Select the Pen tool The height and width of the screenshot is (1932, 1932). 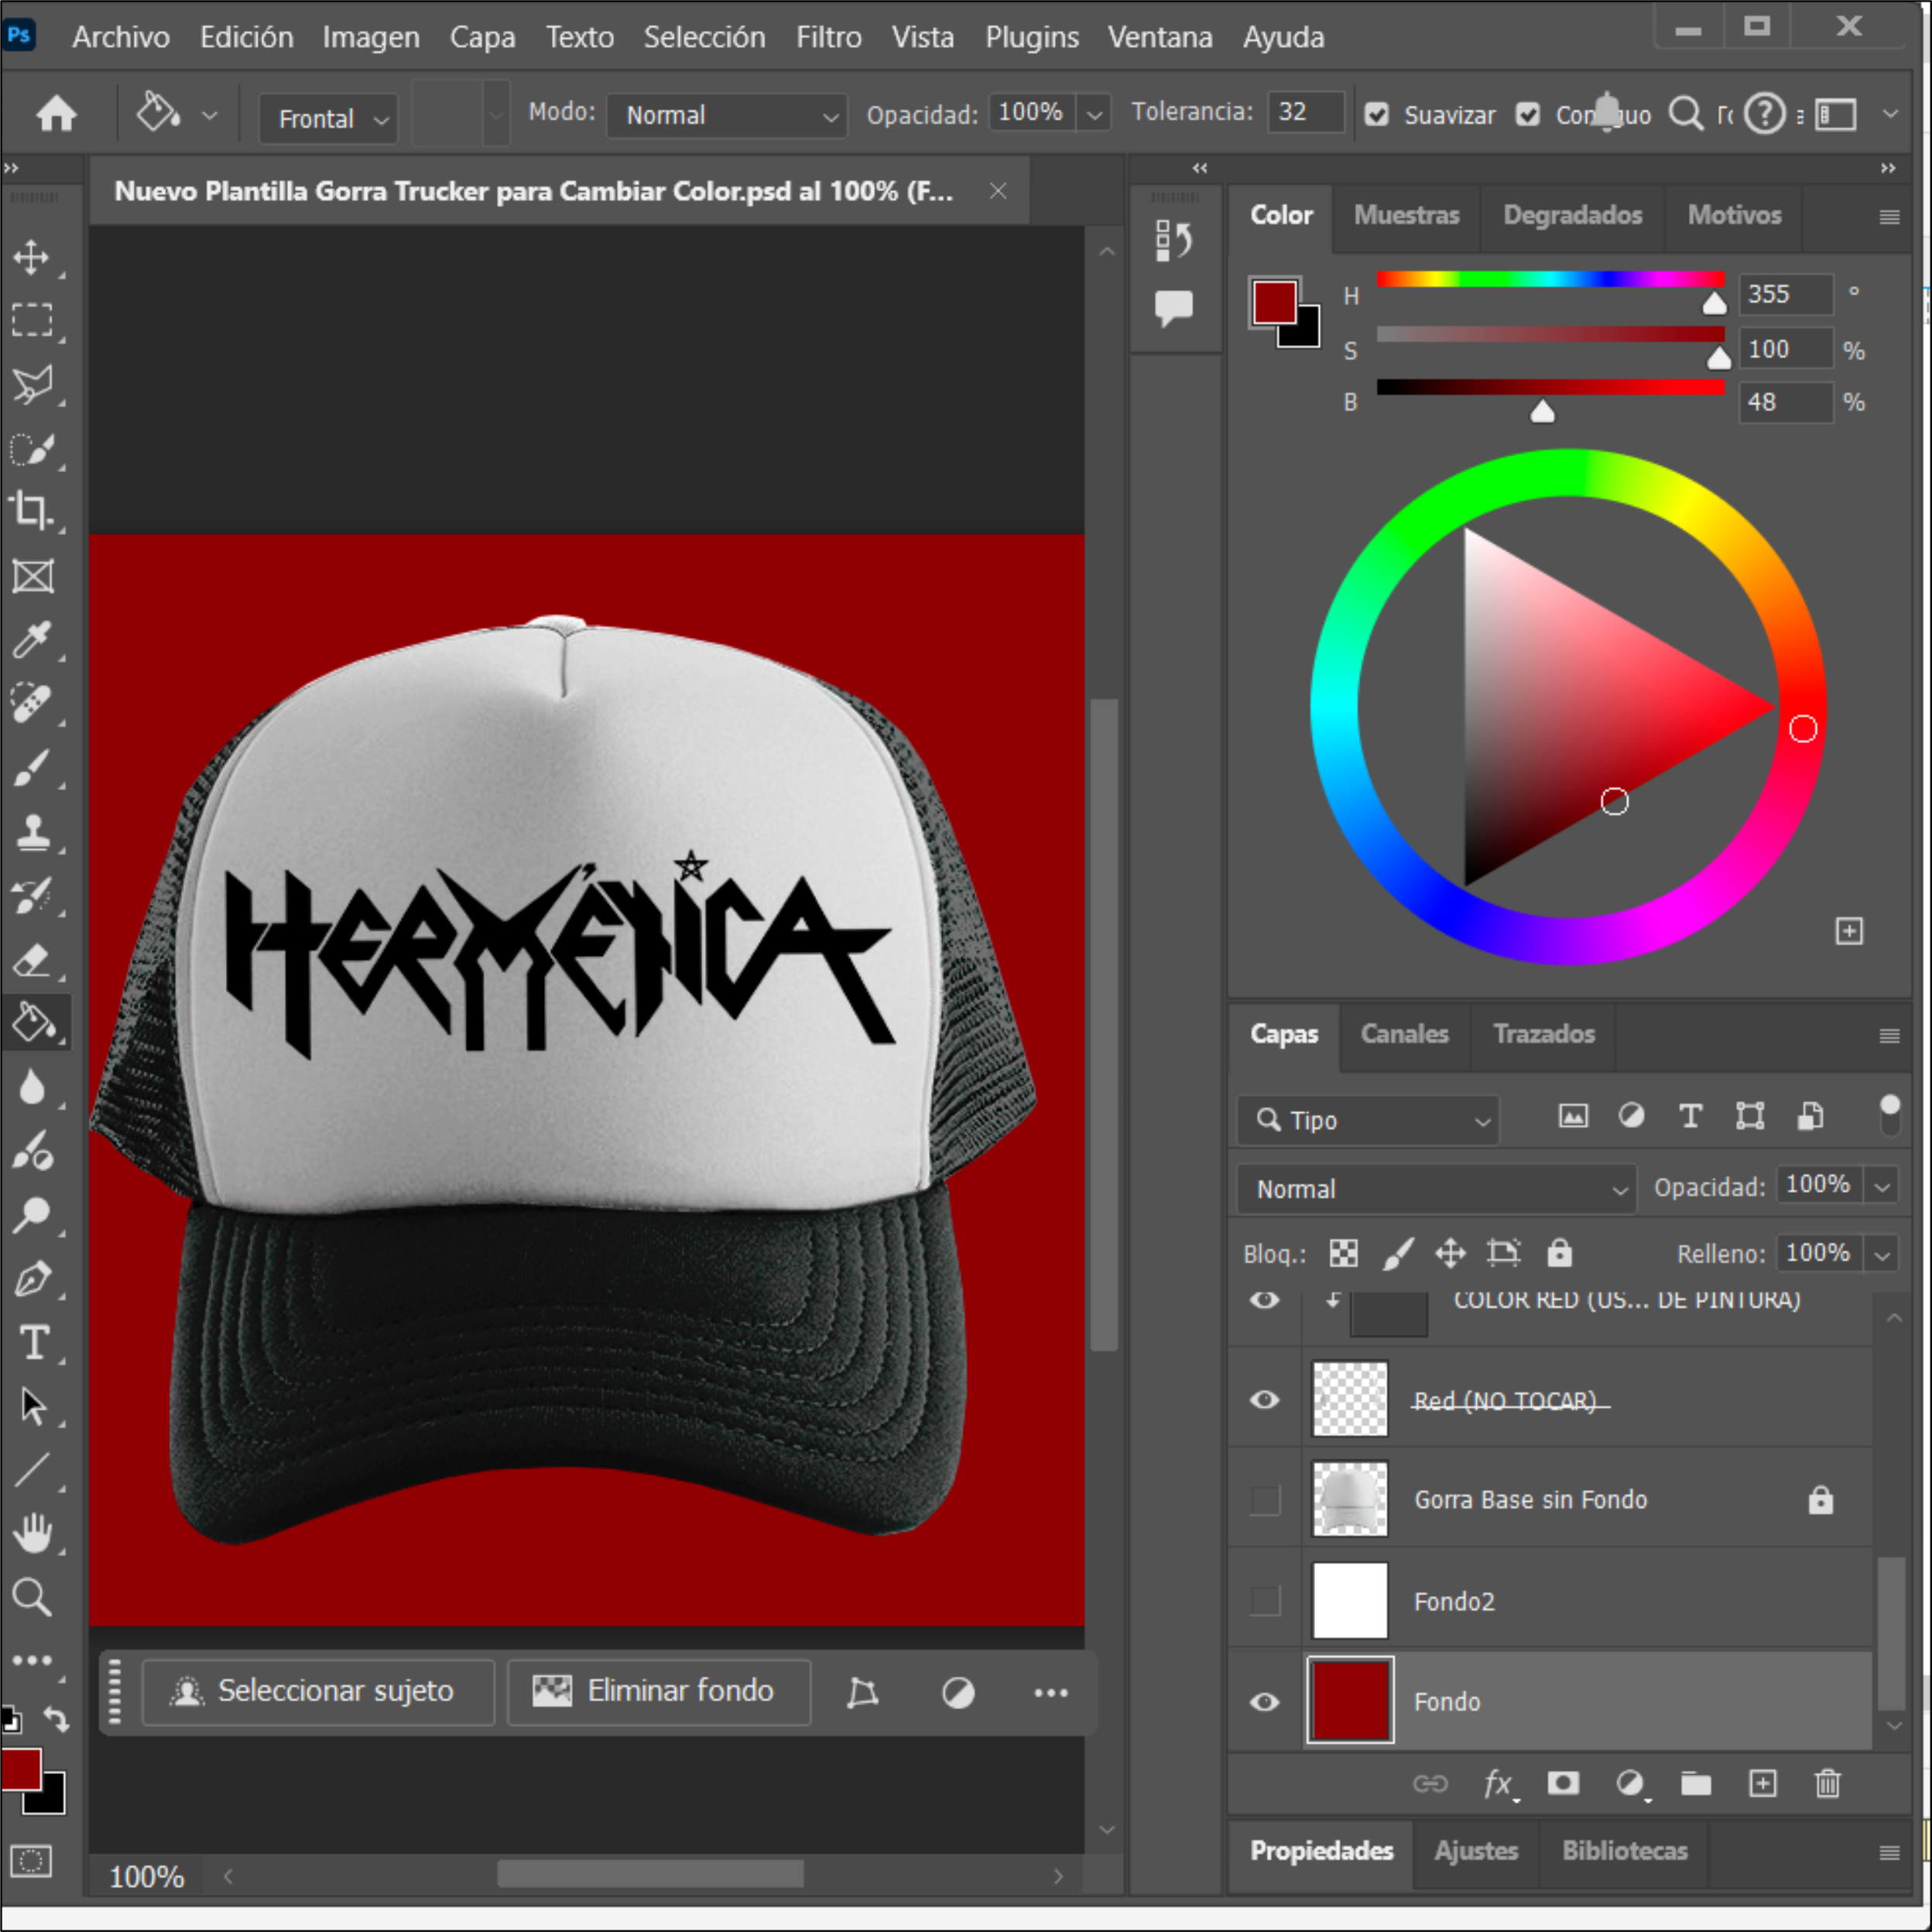32,1279
